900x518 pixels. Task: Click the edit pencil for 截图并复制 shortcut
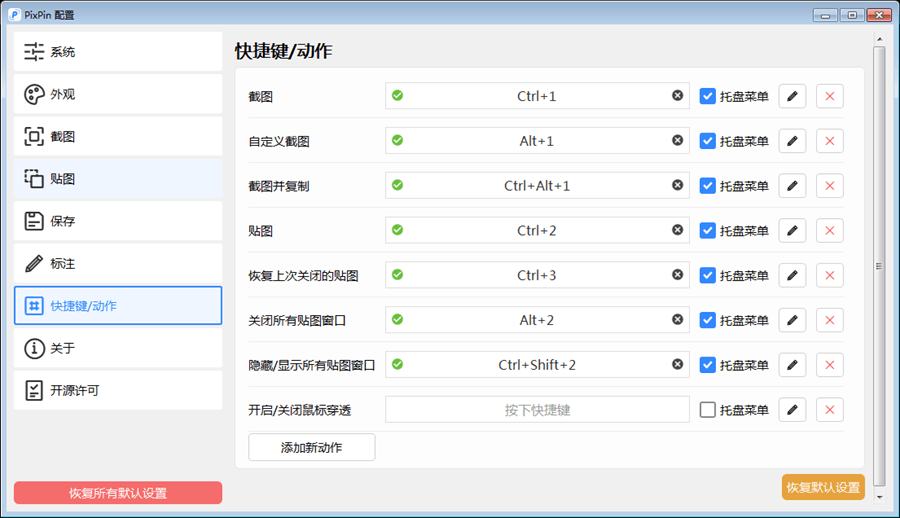click(x=792, y=185)
